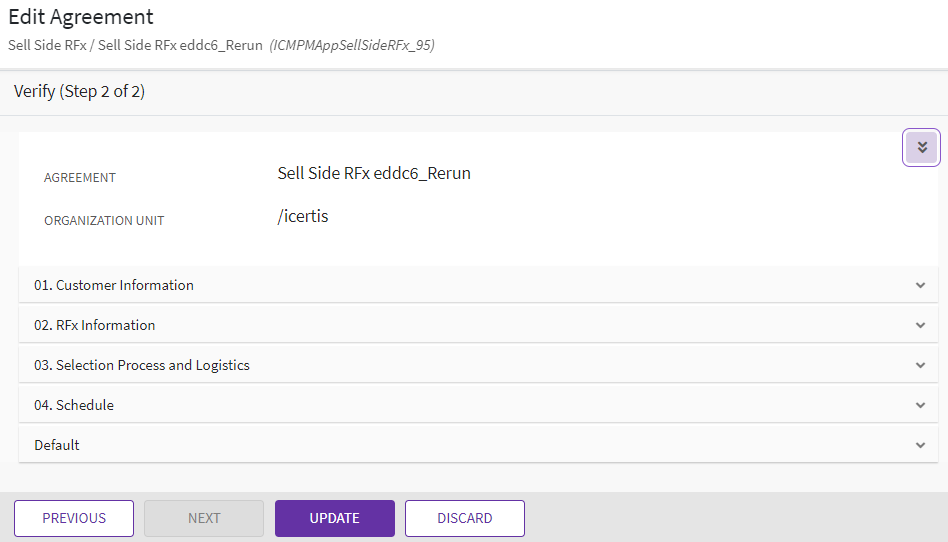Expand Customer Information using its chevron arrow
The width and height of the screenshot is (948, 542).
[x=920, y=285]
